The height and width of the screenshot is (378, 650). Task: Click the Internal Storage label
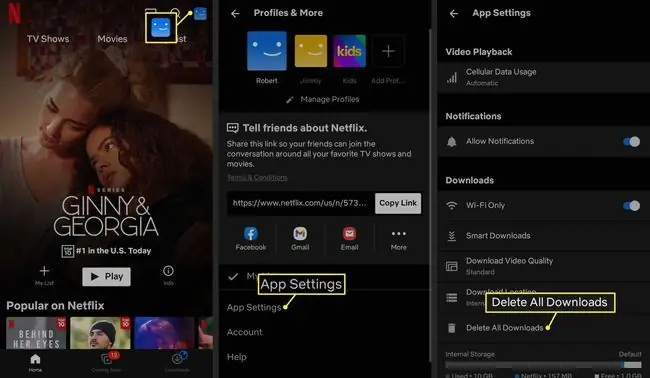pos(470,354)
